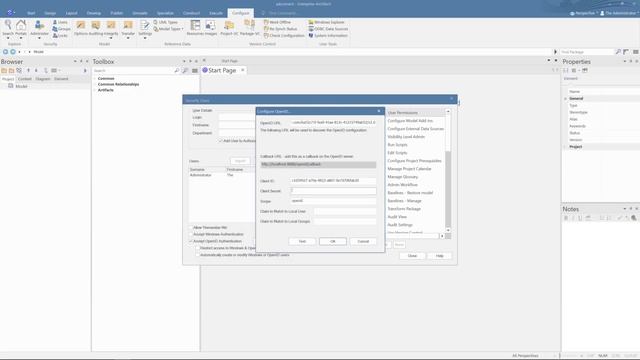Toggle Automatically create or modify users checkbox
Viewport: 640px width, 360px height.
(x=198, y=255)
